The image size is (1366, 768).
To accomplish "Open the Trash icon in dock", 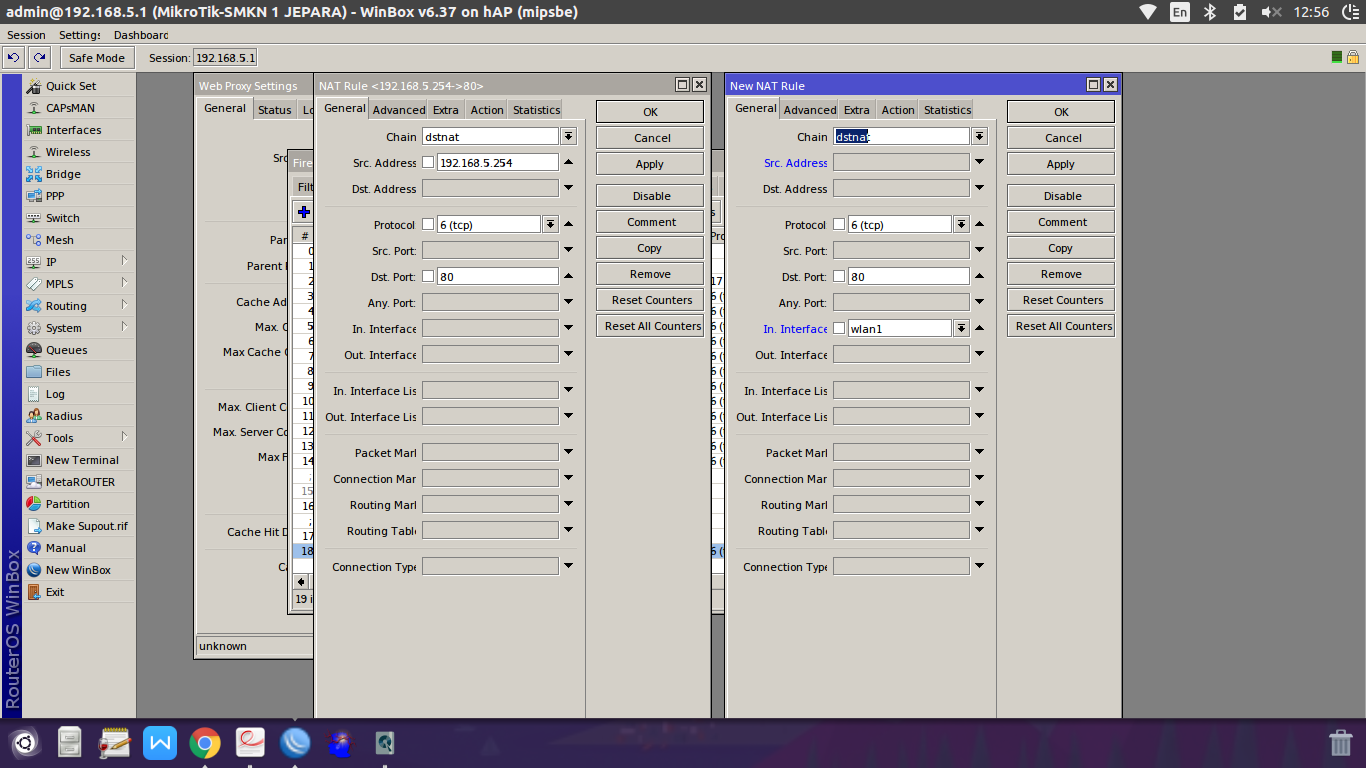I will tap(1340, 743).
